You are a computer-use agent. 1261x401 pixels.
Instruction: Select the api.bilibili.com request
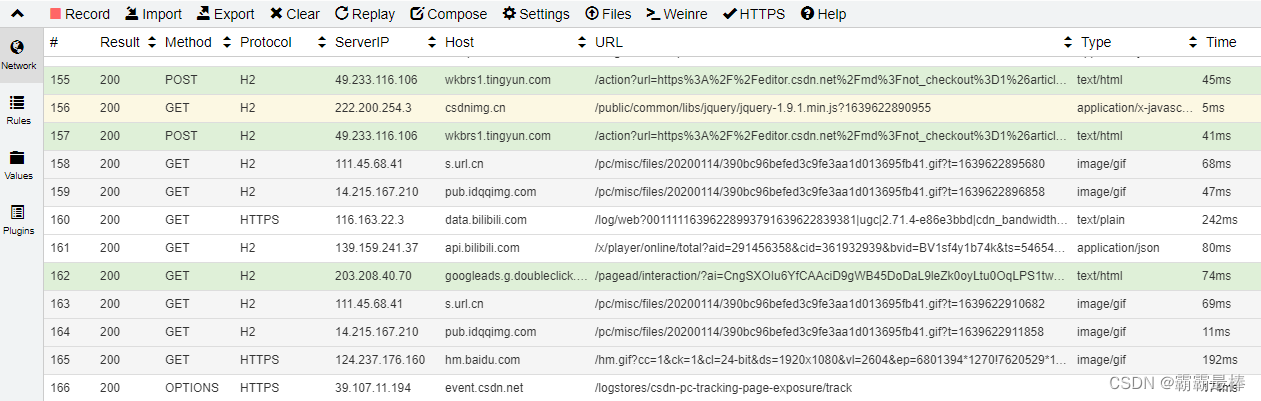pos(652,248)
